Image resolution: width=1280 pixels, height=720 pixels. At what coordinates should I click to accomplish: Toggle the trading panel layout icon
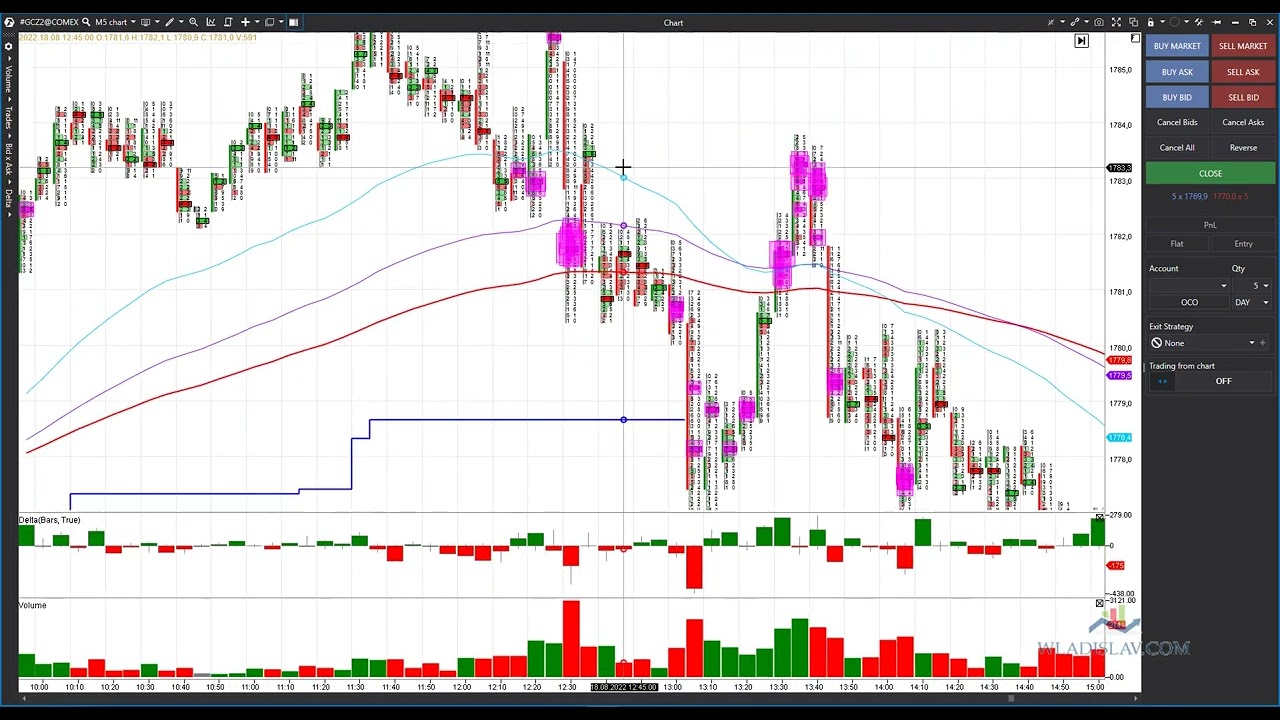(x=293, y=22)
